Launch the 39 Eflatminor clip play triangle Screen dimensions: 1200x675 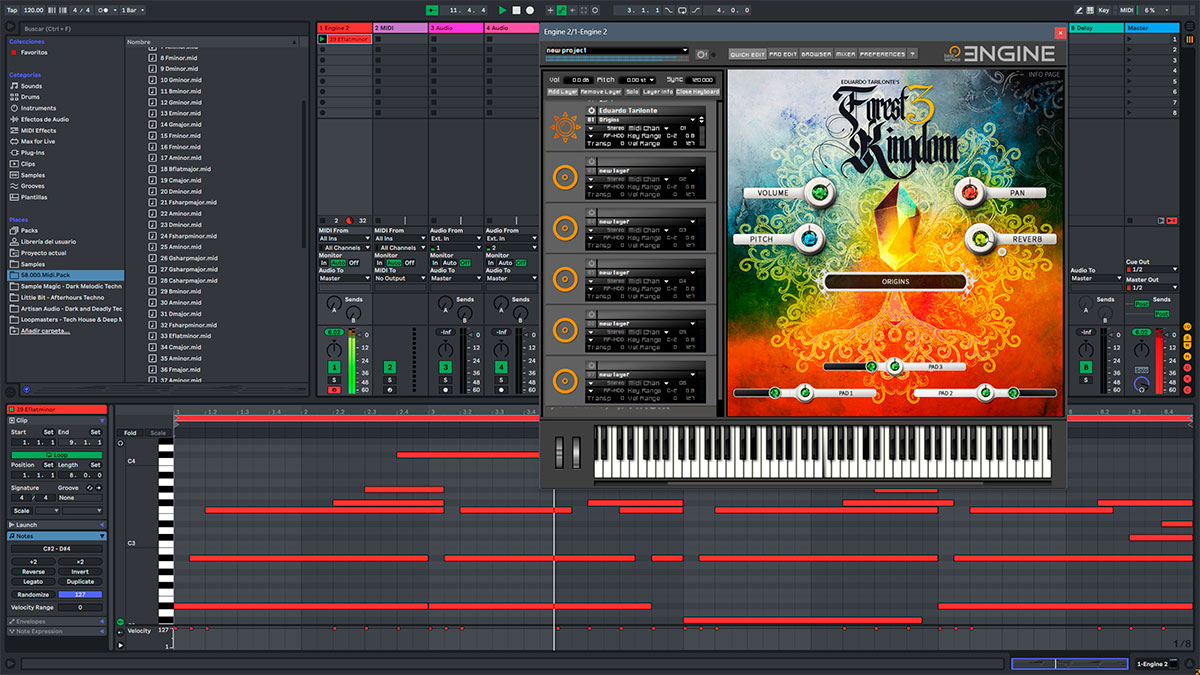[x=322, y=39]
